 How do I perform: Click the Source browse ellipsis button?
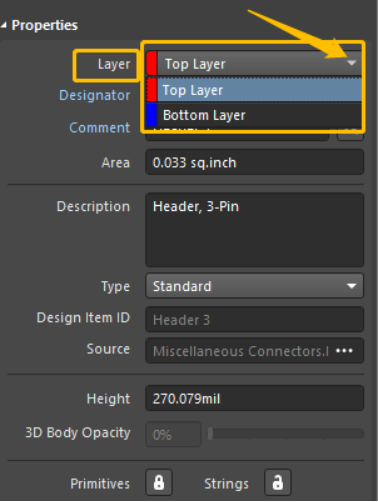pyautogui.click(x=344, y=351)
